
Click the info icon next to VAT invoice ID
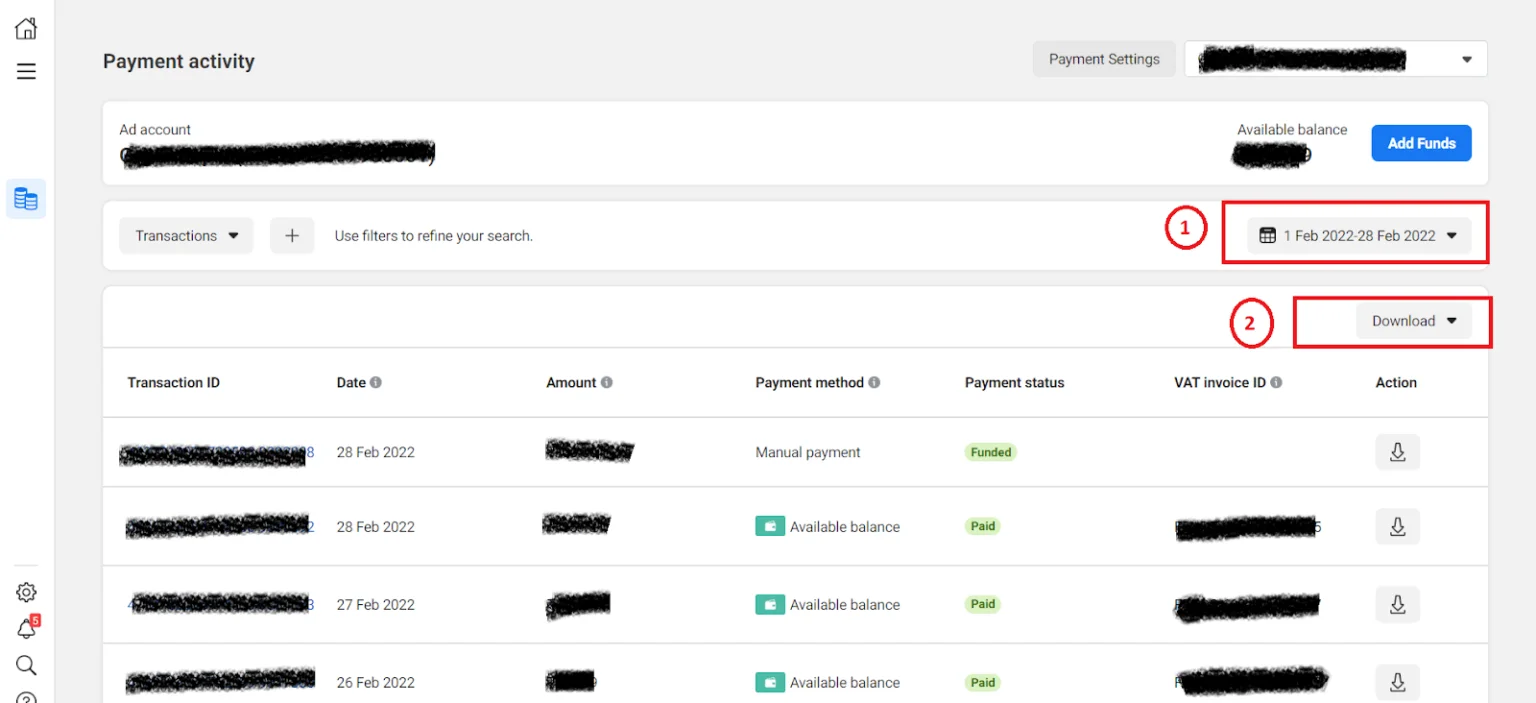[x=1276, y=382]
